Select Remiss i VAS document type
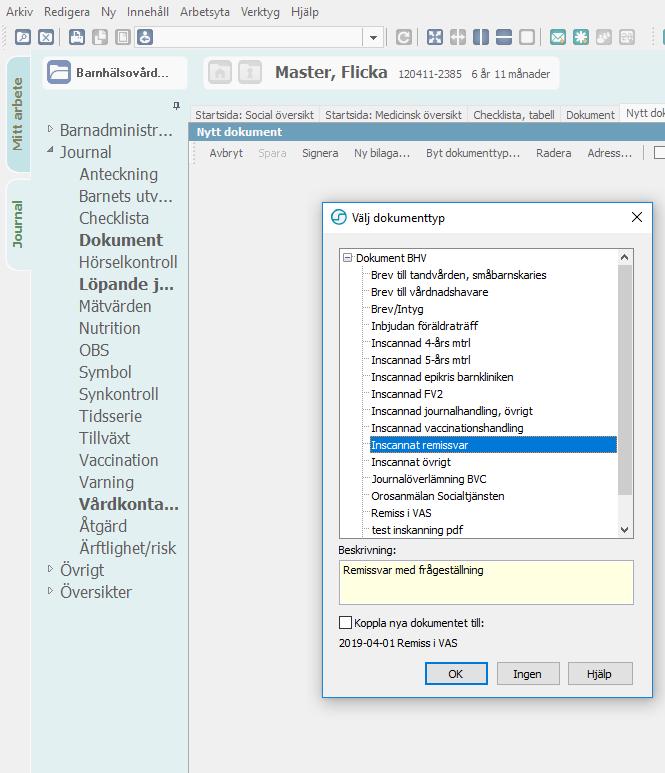Screen dimensions: 665x773 click(401, 513)
